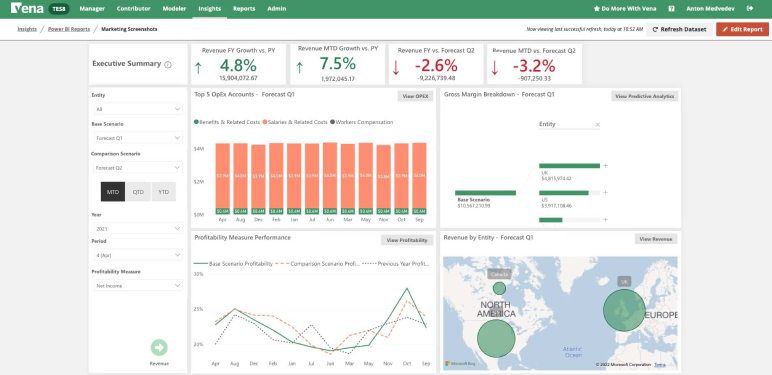The width and height of the screenshot is (772, 375).
Task: Select the YTD period toggle
Action: (x=163, y=192)
